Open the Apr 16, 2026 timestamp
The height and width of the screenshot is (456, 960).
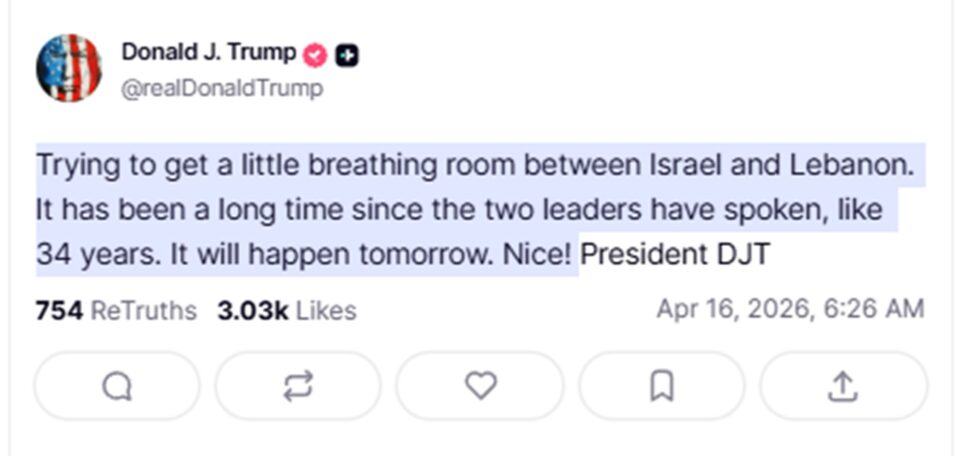click(789, 309)
